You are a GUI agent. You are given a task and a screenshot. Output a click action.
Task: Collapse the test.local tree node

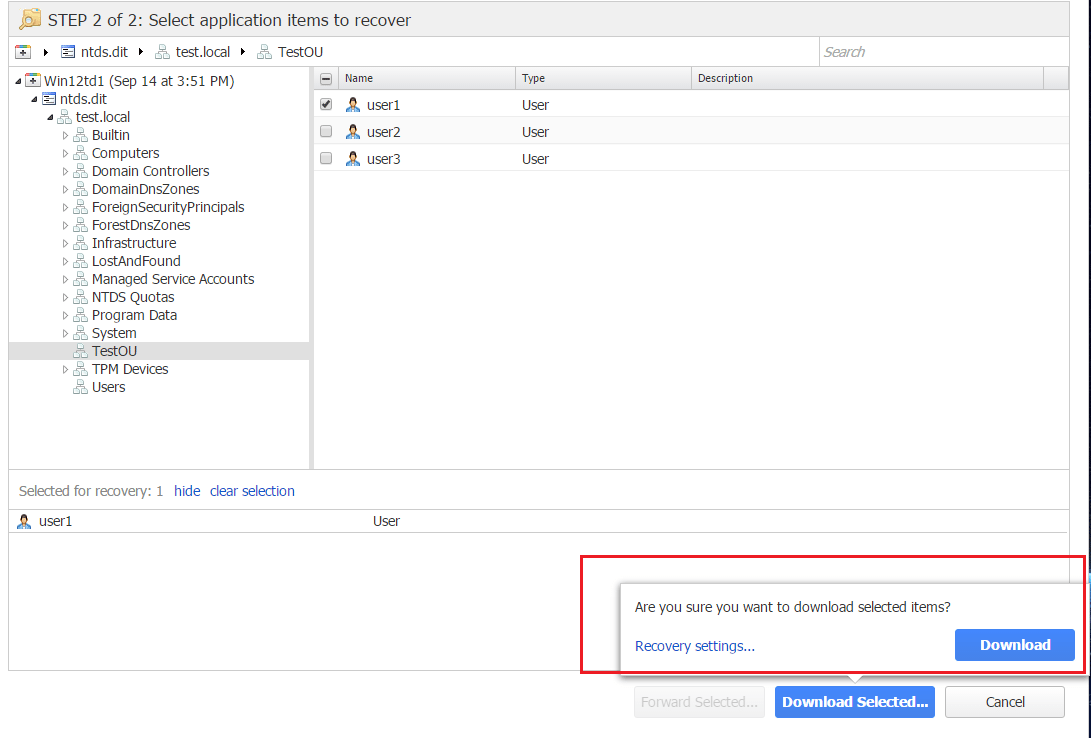(x=50, y=117)
